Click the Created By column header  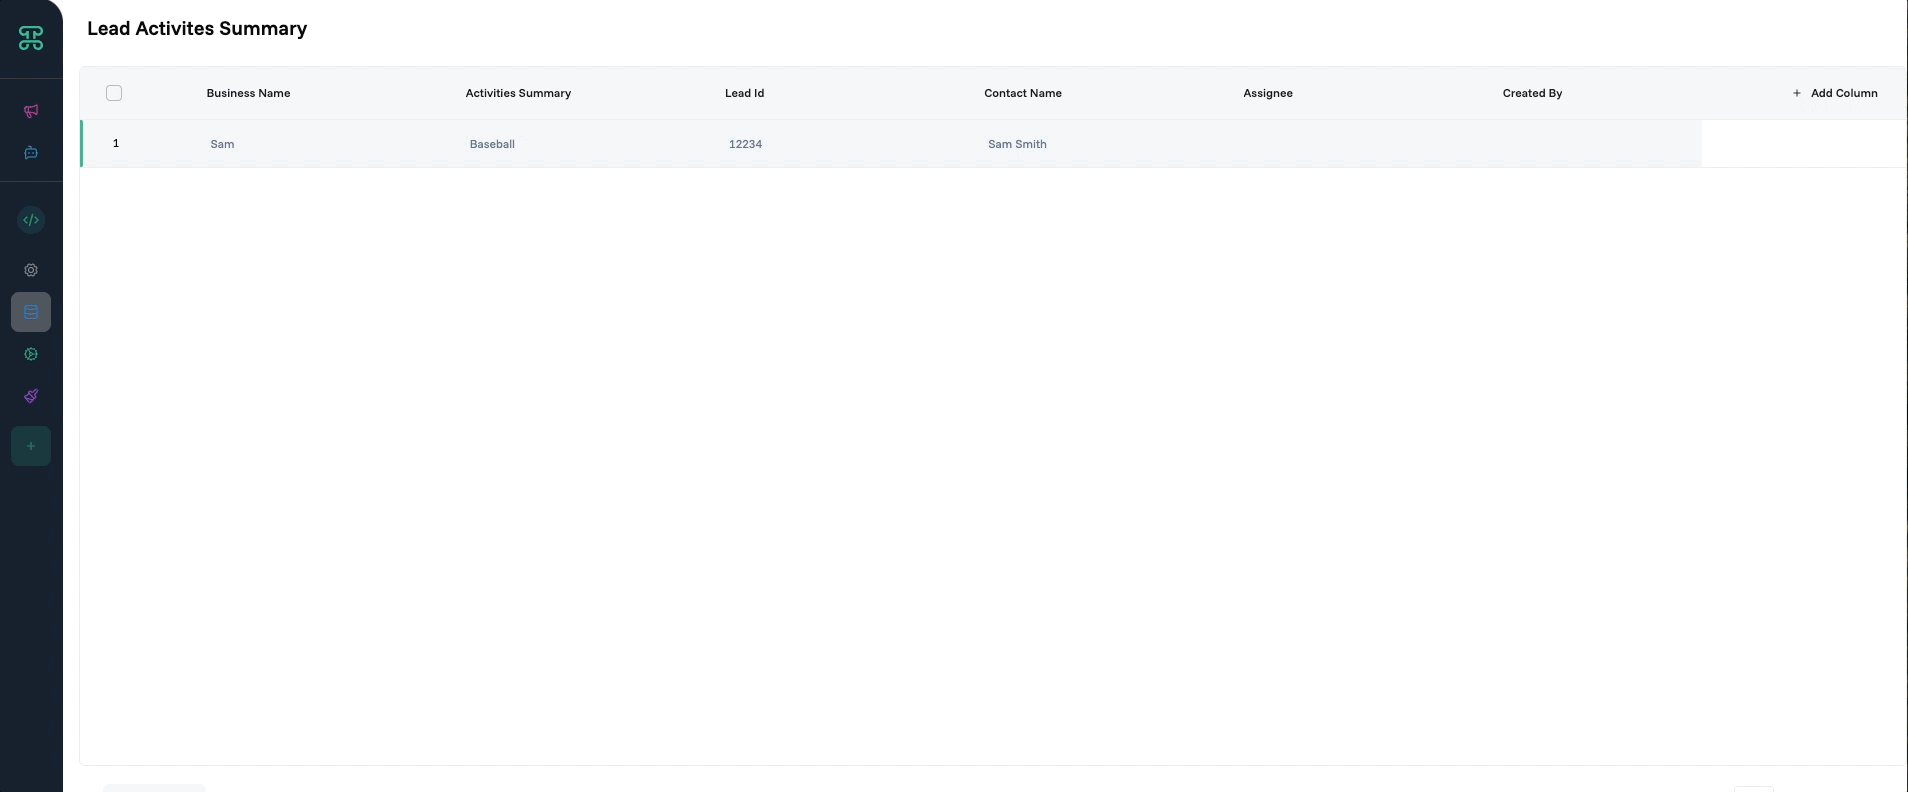(x=1532, y=93)
